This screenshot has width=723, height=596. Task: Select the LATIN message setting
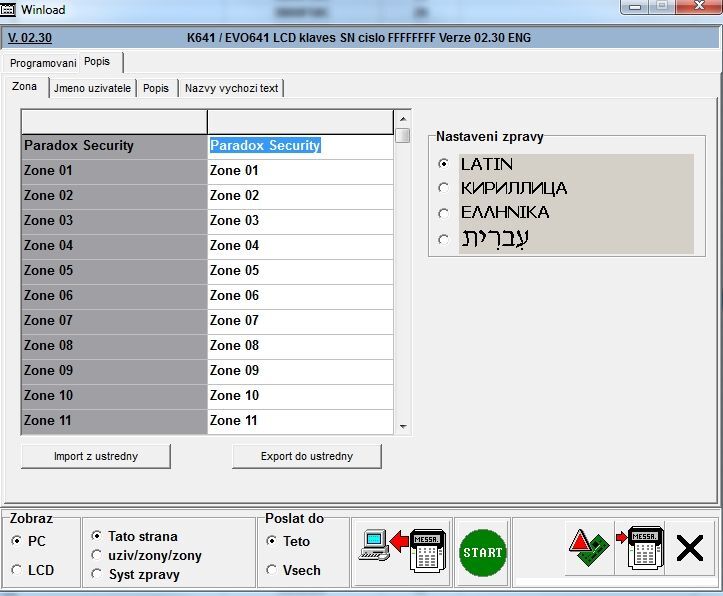(444, 164)
